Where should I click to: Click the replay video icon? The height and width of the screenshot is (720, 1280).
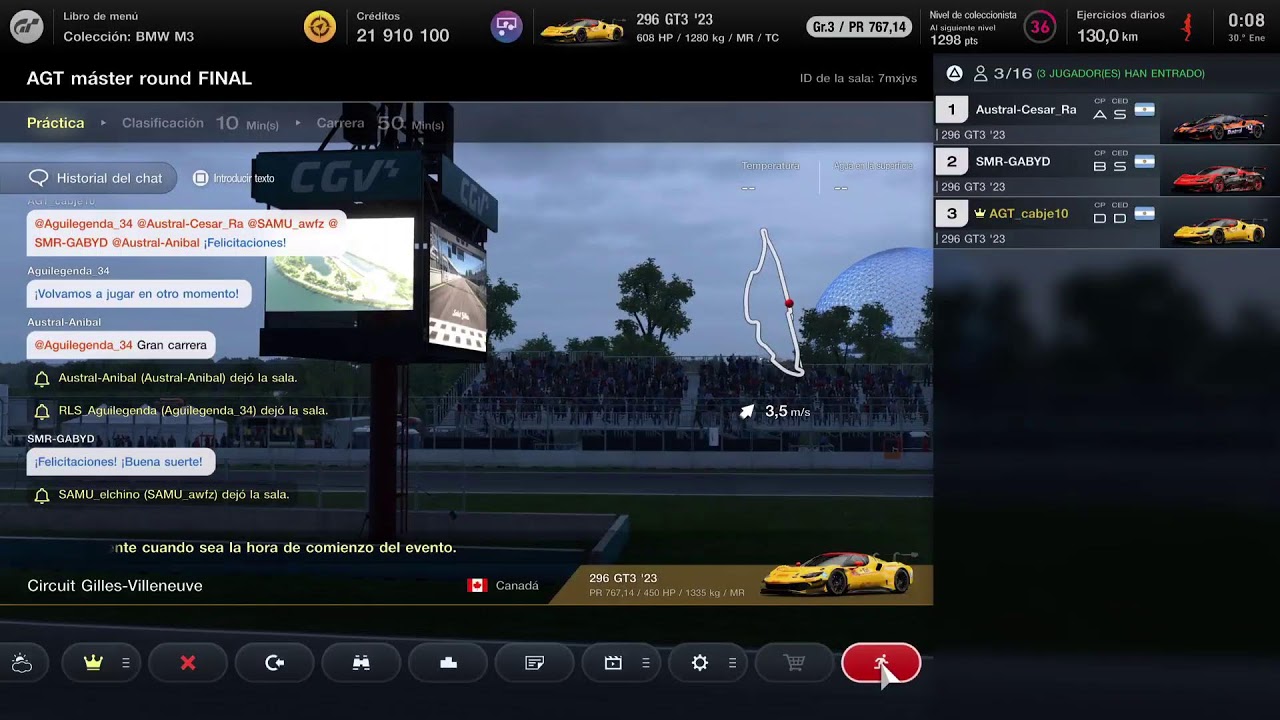(x=622, y=663)
